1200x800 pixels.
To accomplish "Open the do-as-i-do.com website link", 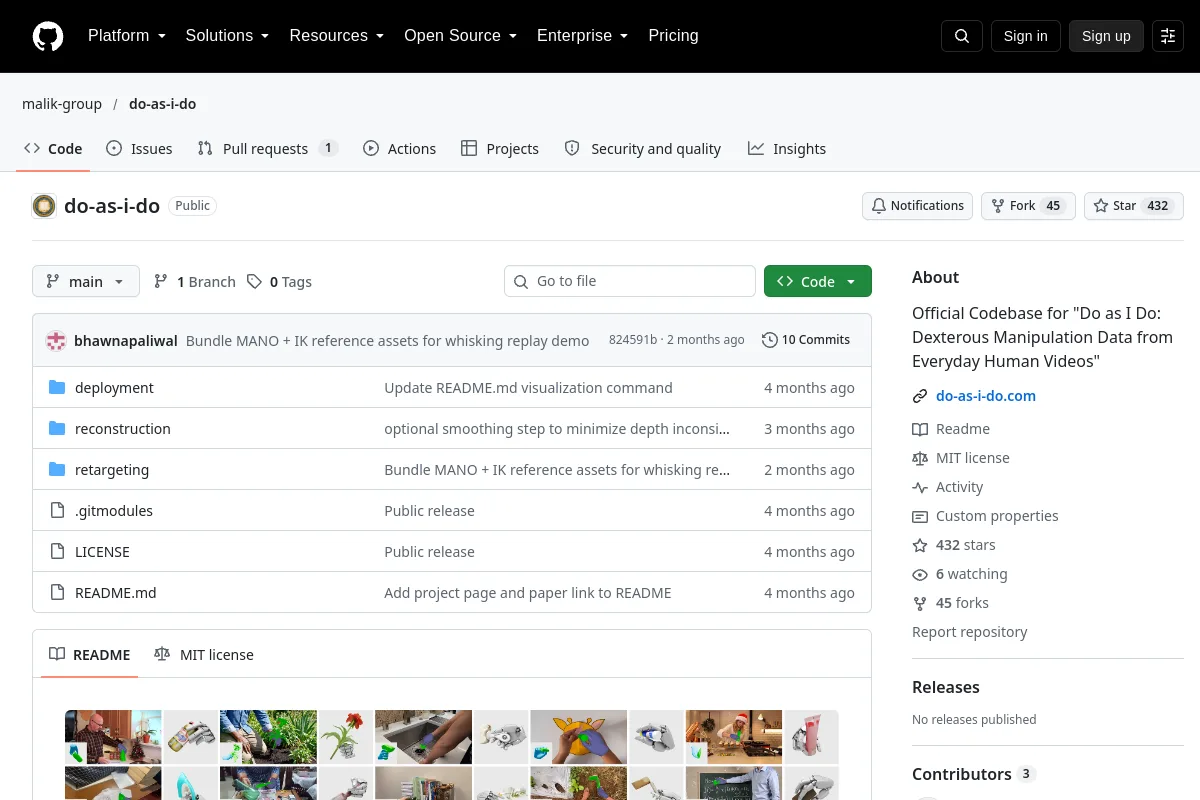I will pyautogui.click(x=986, y=396).
